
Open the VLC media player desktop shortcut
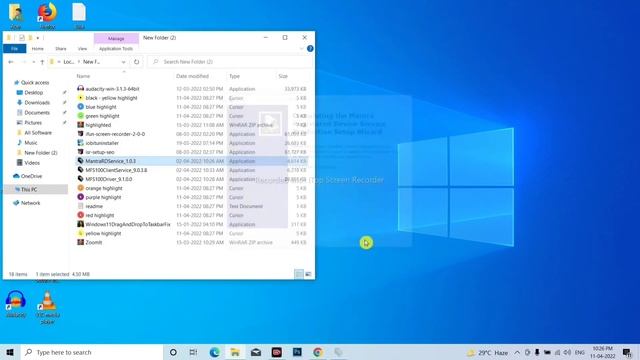tap(47, 307)
